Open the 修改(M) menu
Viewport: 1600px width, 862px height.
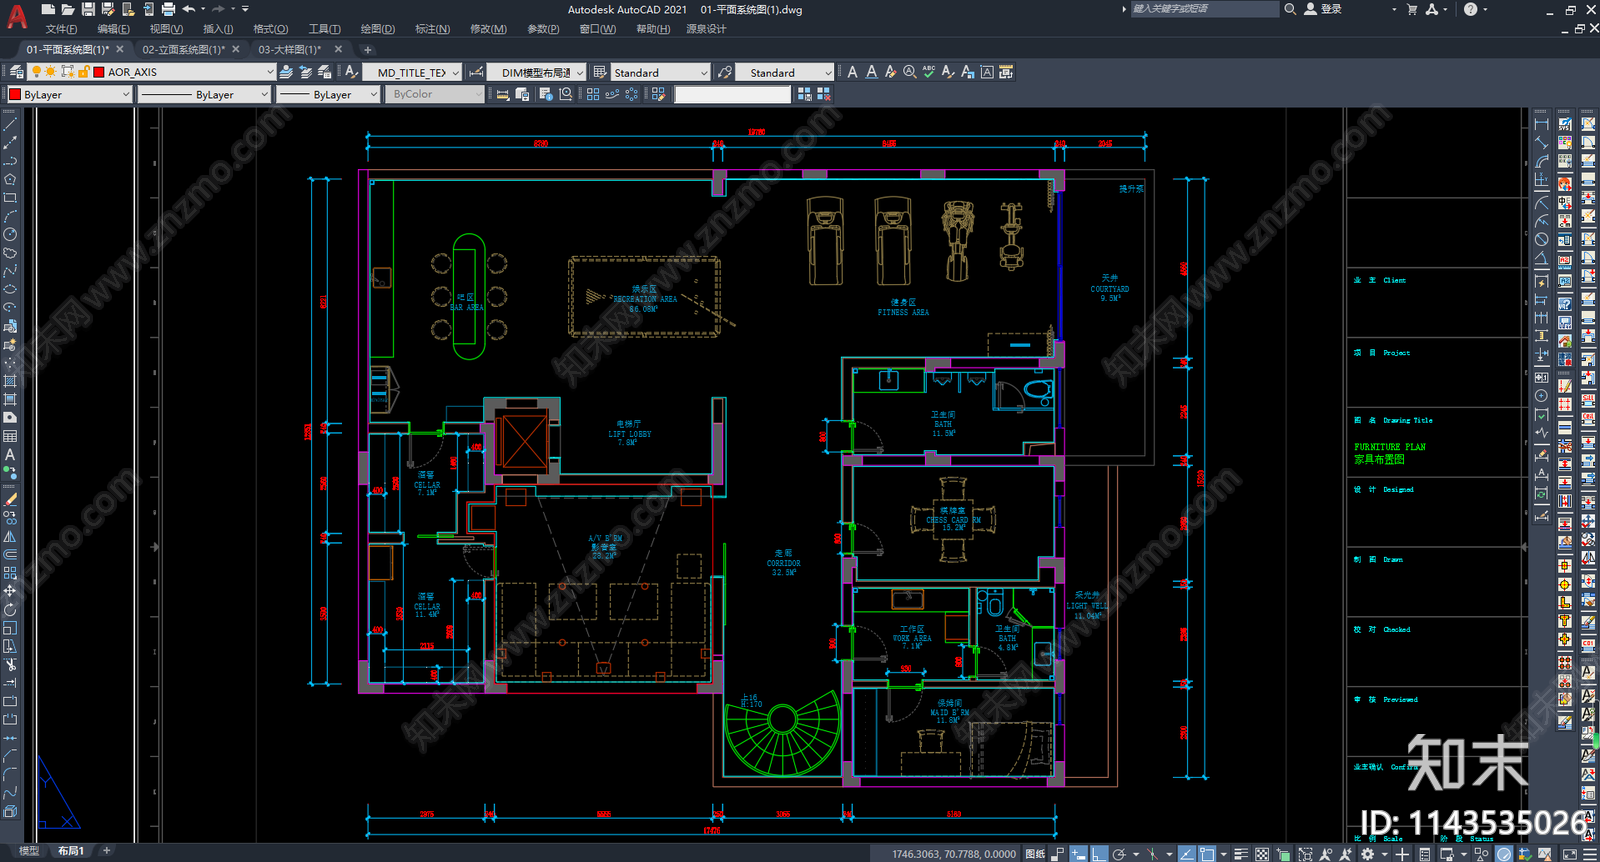point(488,29)
